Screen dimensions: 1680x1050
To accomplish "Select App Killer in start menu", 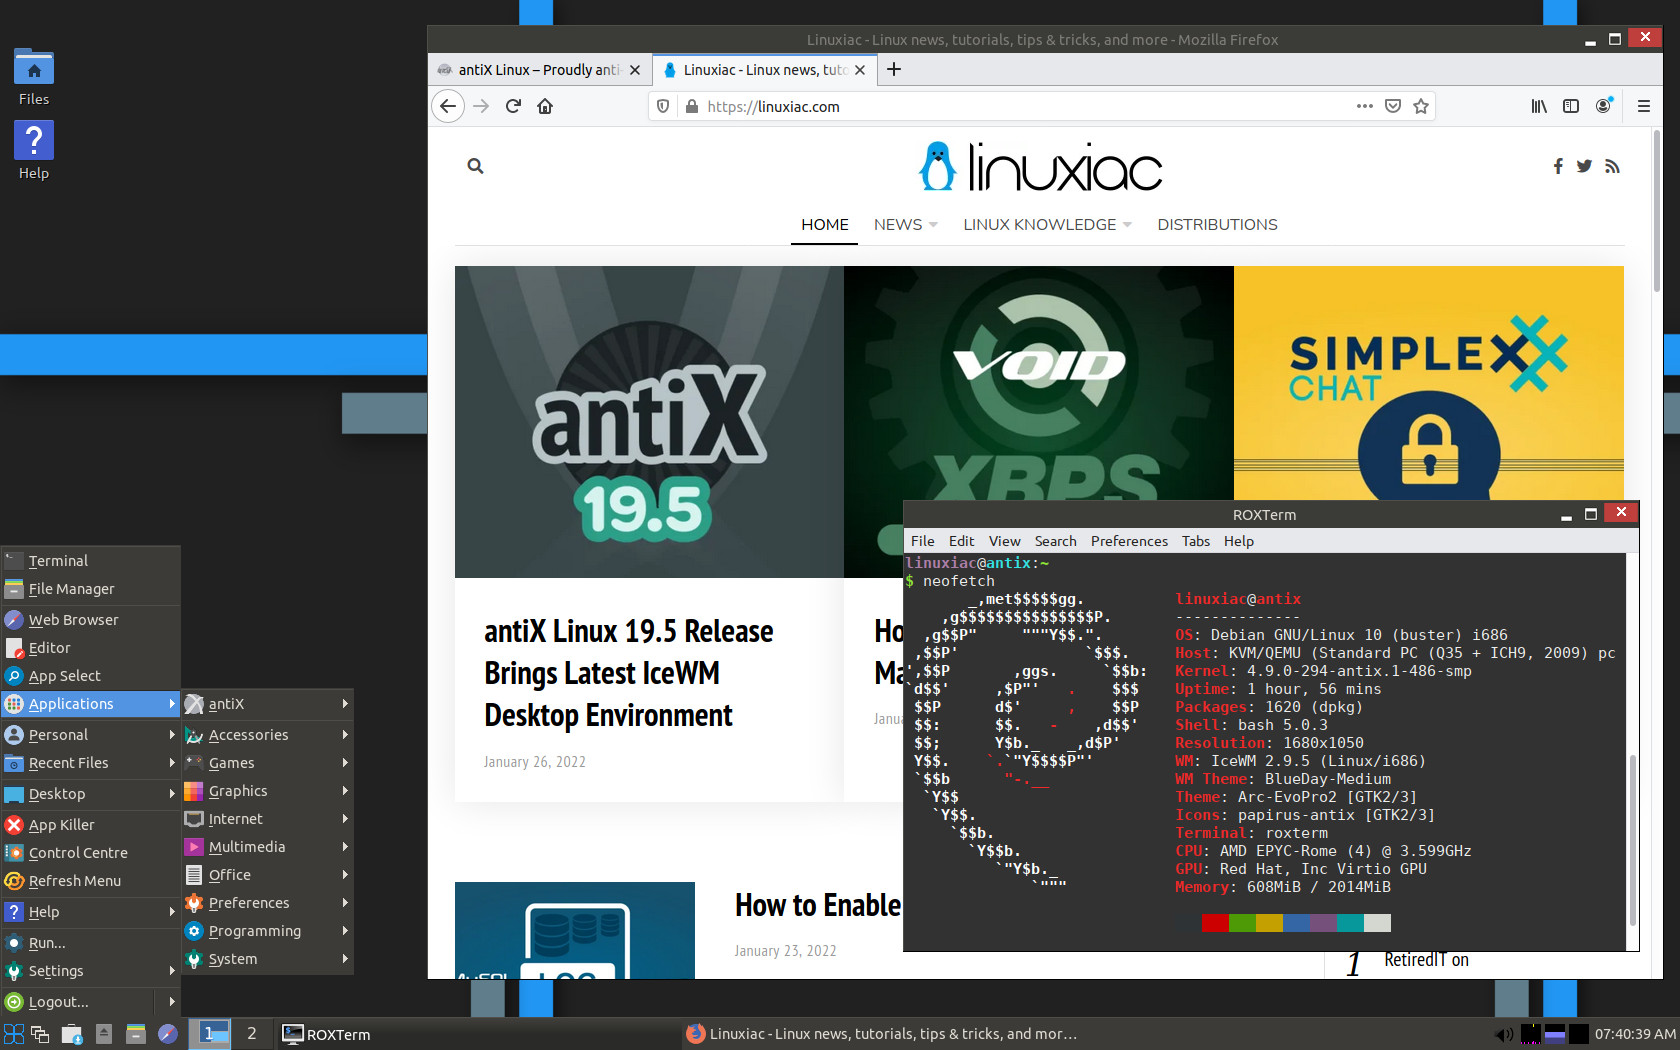I will (x=90, y=825).
